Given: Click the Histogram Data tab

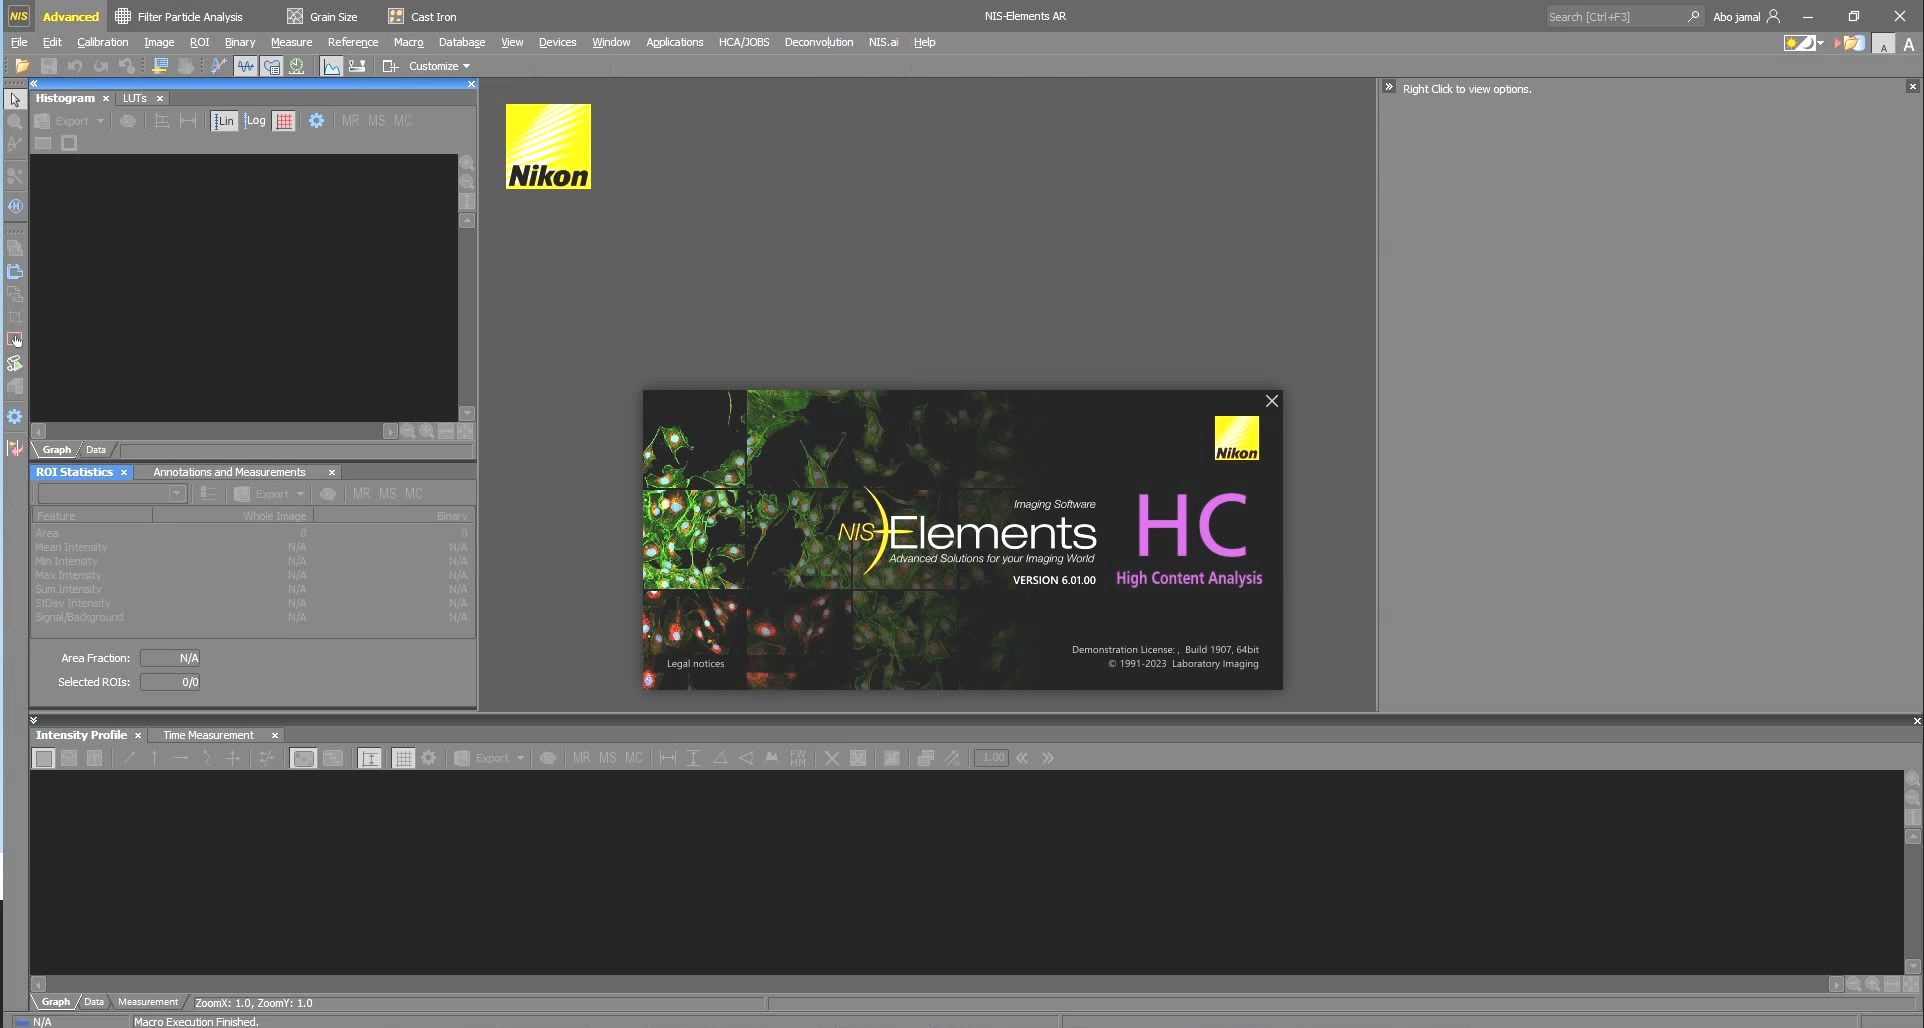Looking at the screenshot, I should pyautogui.click(x=96, y=450).
